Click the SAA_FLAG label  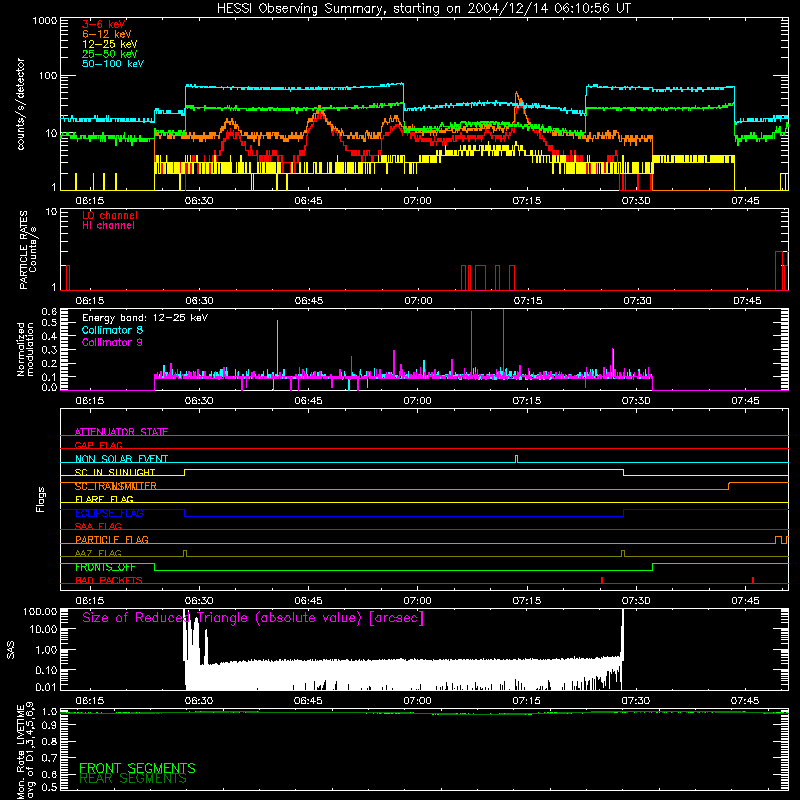click(x=98, y=526)
